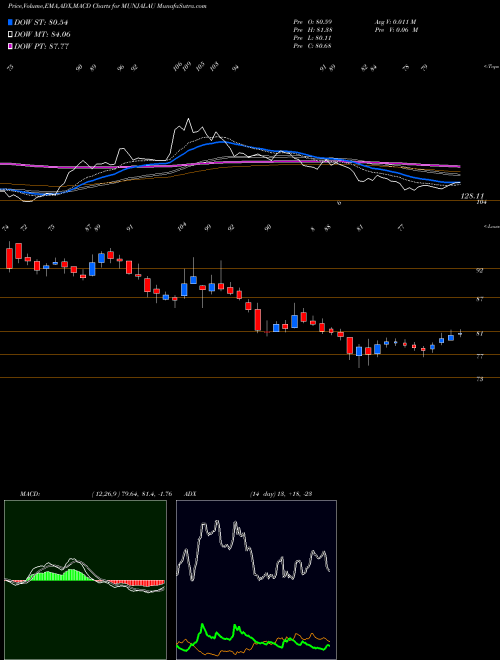Click the 'Pre O: 80.59' open value
Viewport: 500px width, 660px height.
[x=313, y=22]
